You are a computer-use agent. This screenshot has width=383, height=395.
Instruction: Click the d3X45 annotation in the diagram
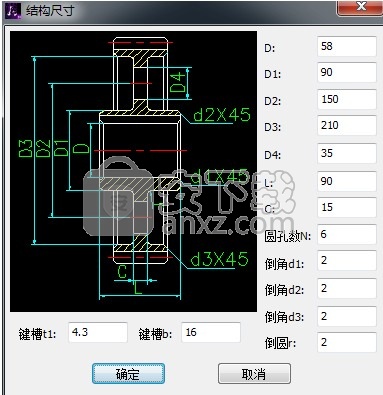(219, 259)
